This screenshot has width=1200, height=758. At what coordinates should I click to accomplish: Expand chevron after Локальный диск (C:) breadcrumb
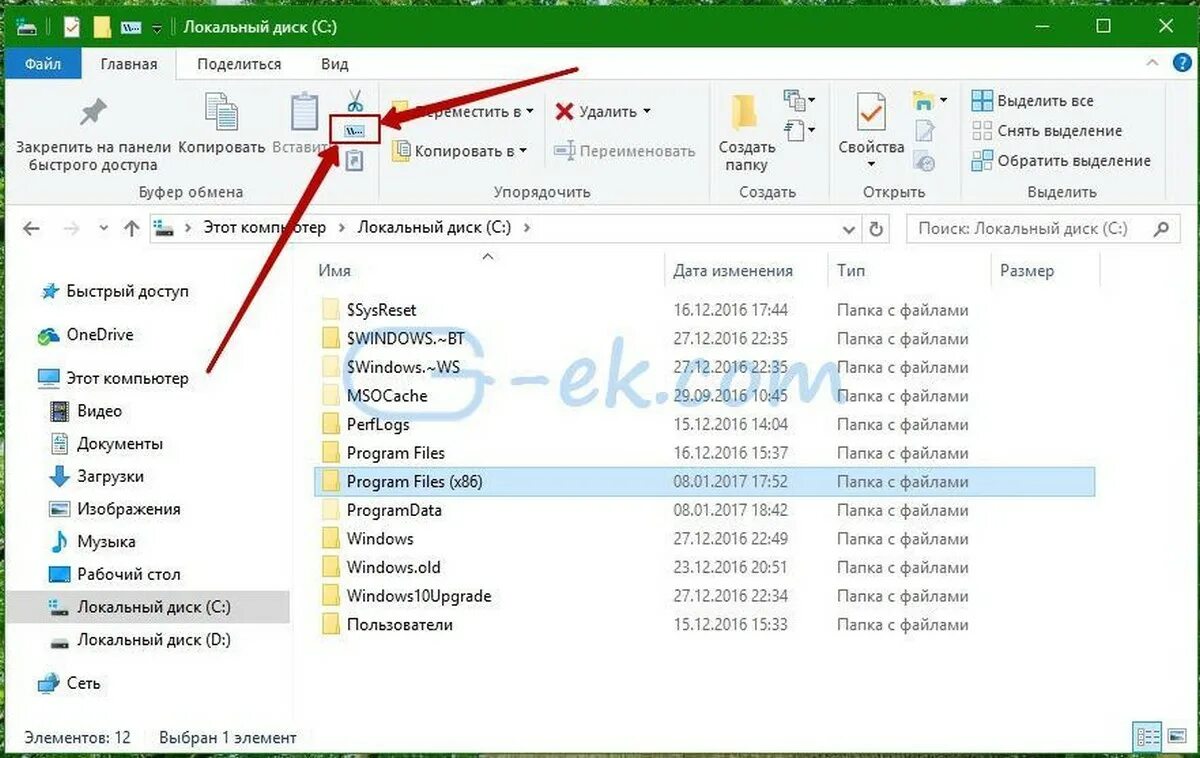click(x=526, y=228)
